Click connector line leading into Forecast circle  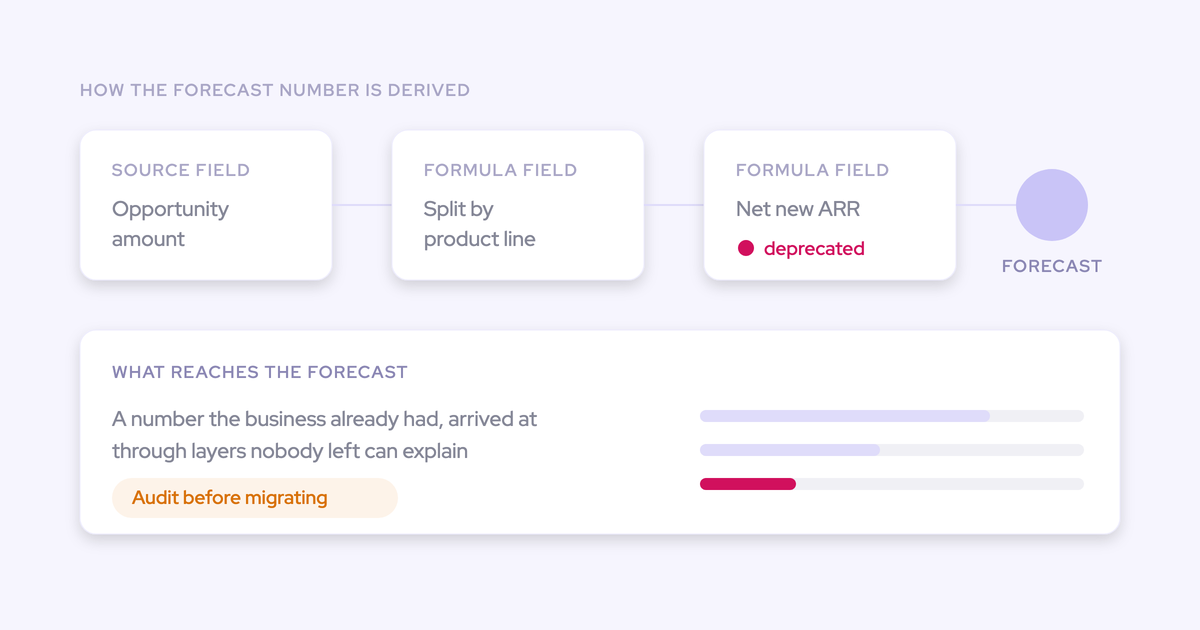986,205
